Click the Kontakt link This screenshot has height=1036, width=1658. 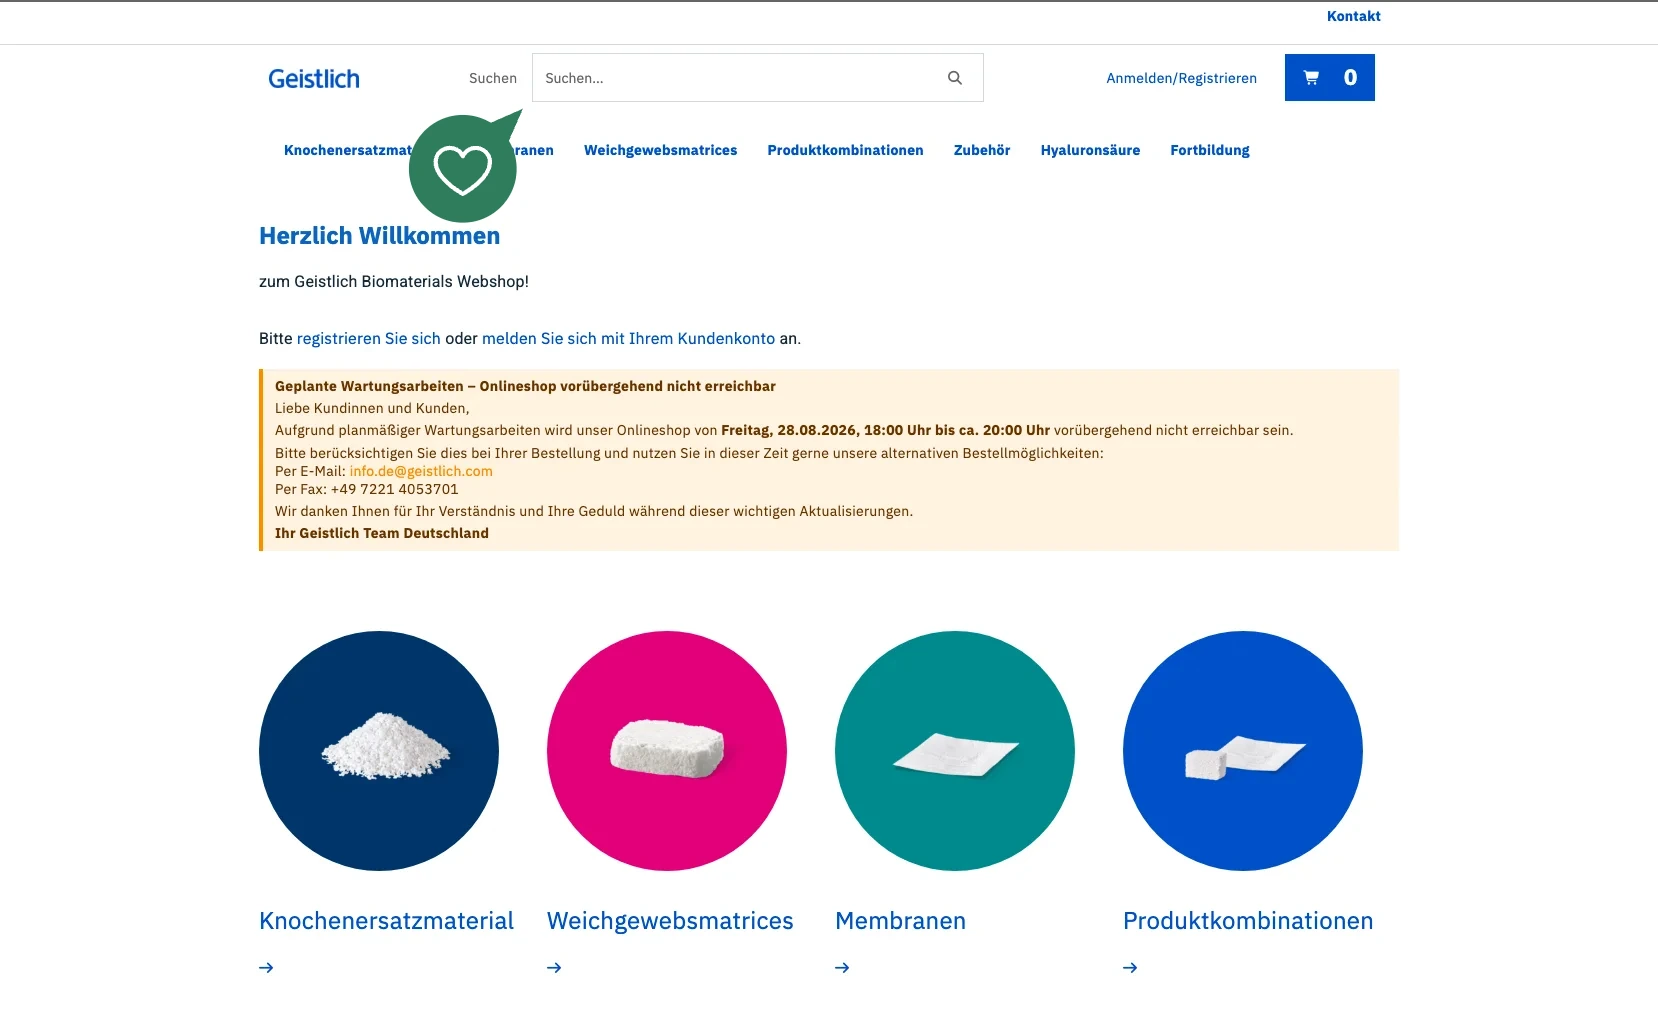(x=1354, y=16)
